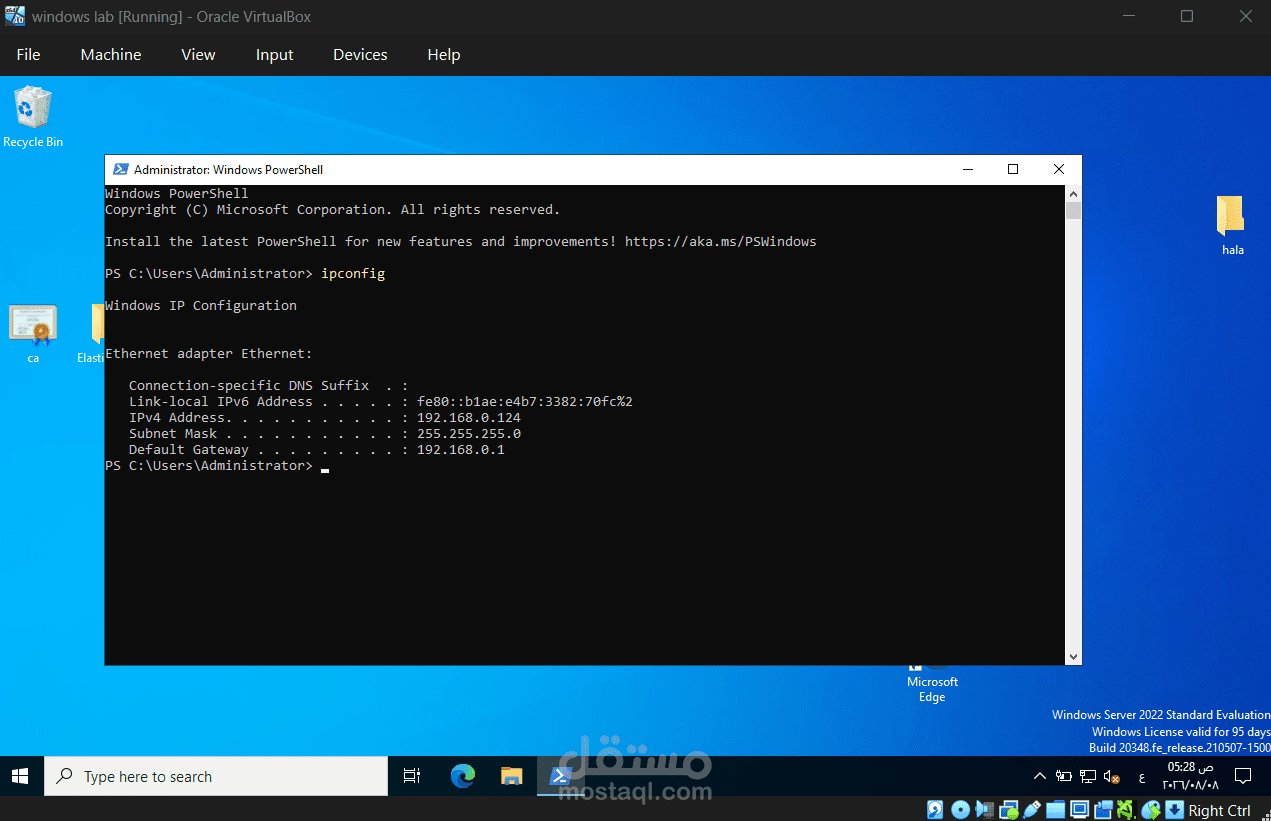Open the View menu

click(198, 55)
